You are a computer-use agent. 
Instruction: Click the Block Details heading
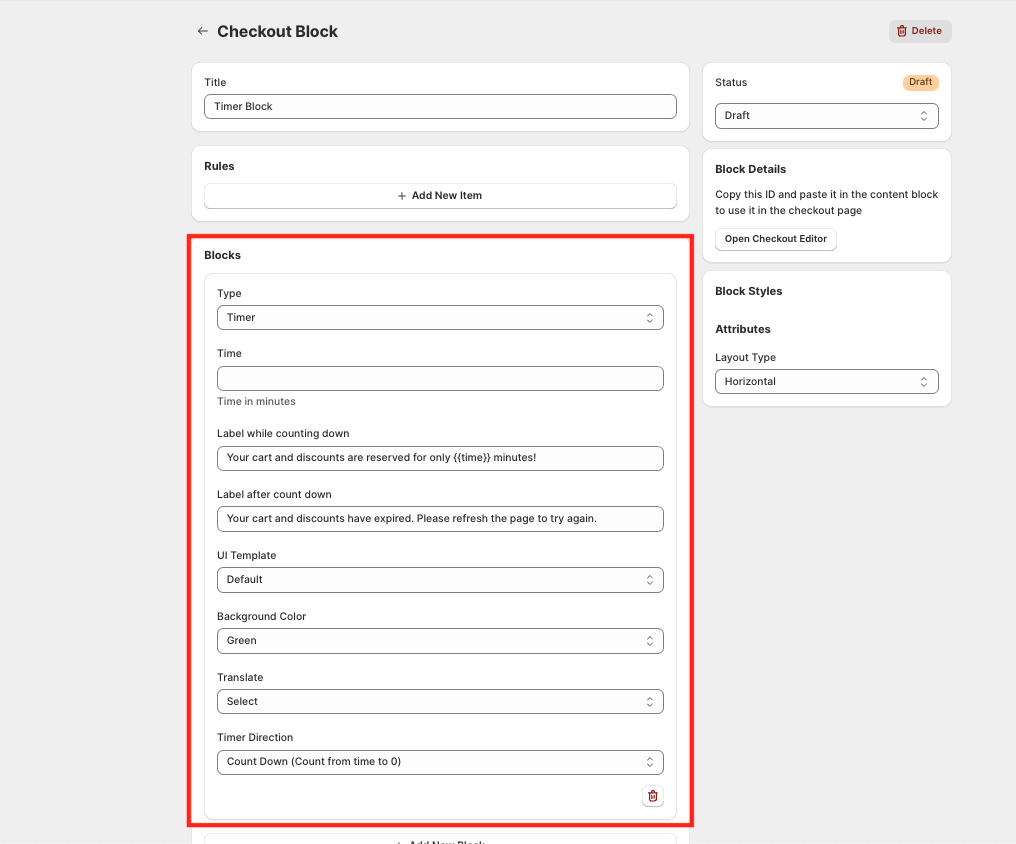pos(750,170)
